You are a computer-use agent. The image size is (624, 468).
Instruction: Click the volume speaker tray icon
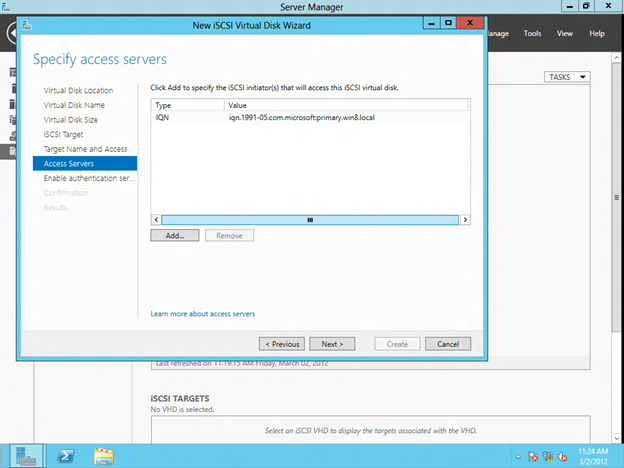[562, 457]
